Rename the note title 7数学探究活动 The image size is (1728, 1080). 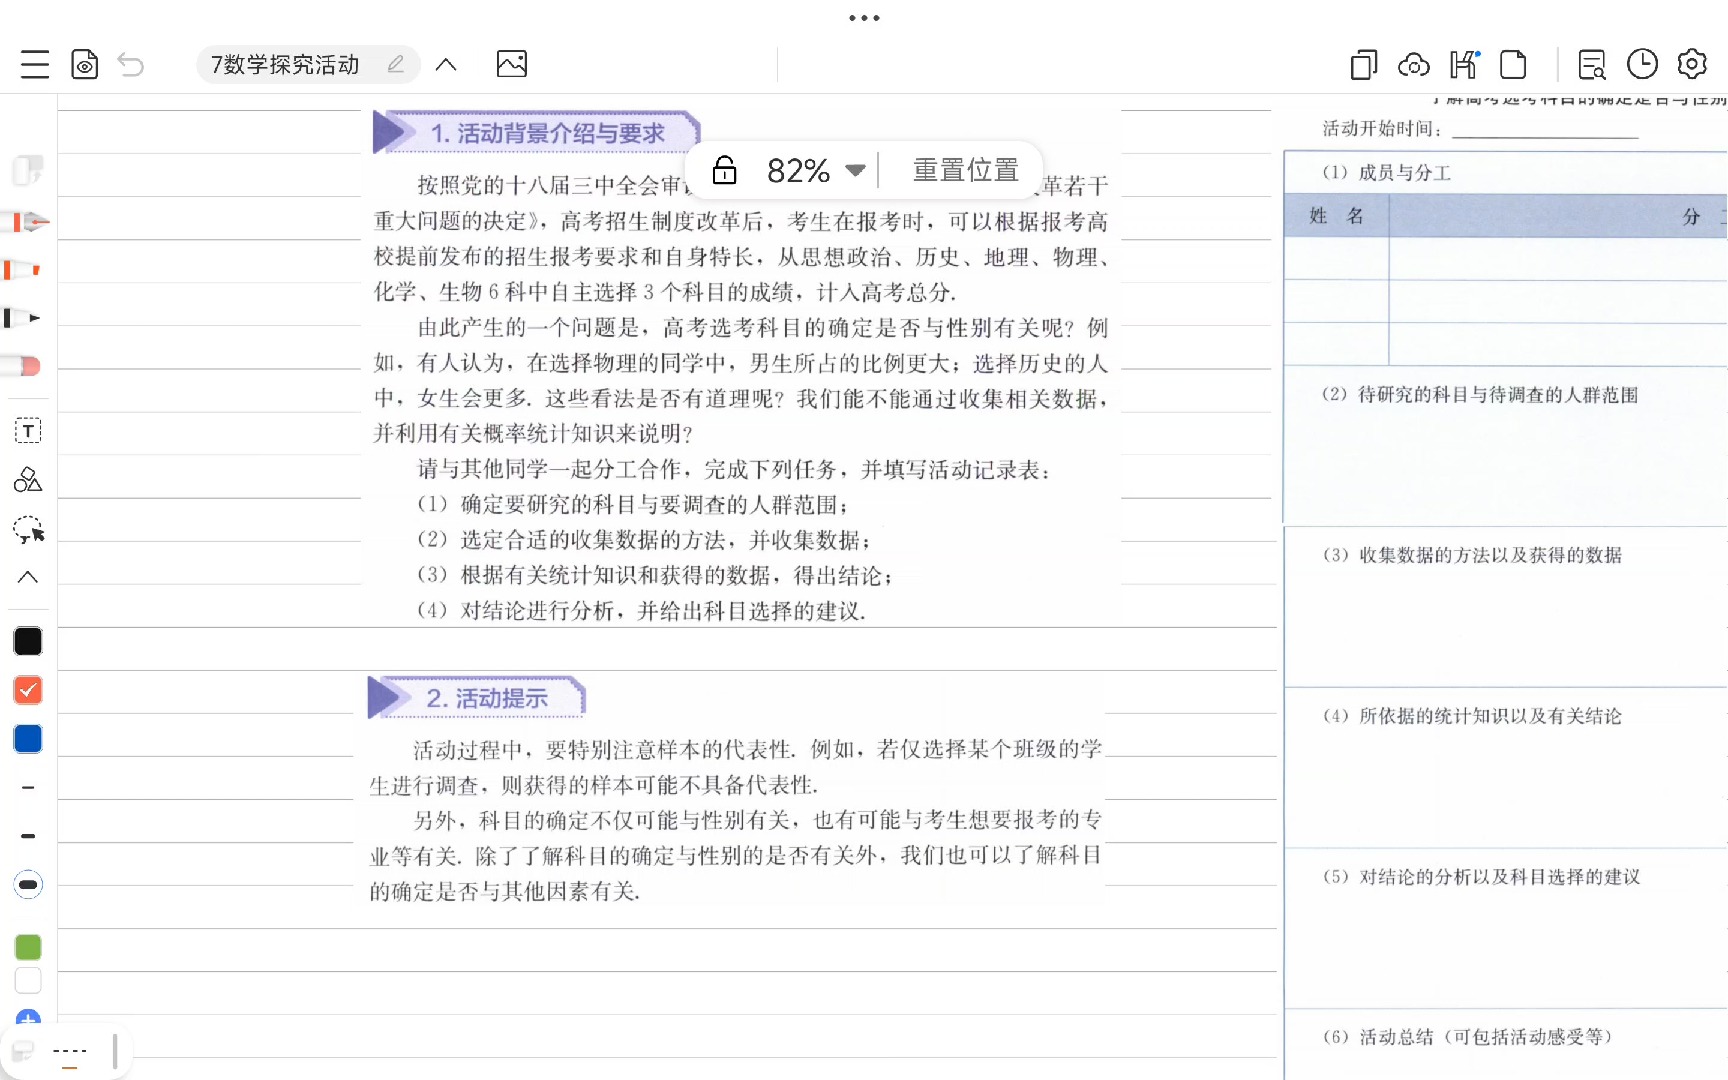285,64
